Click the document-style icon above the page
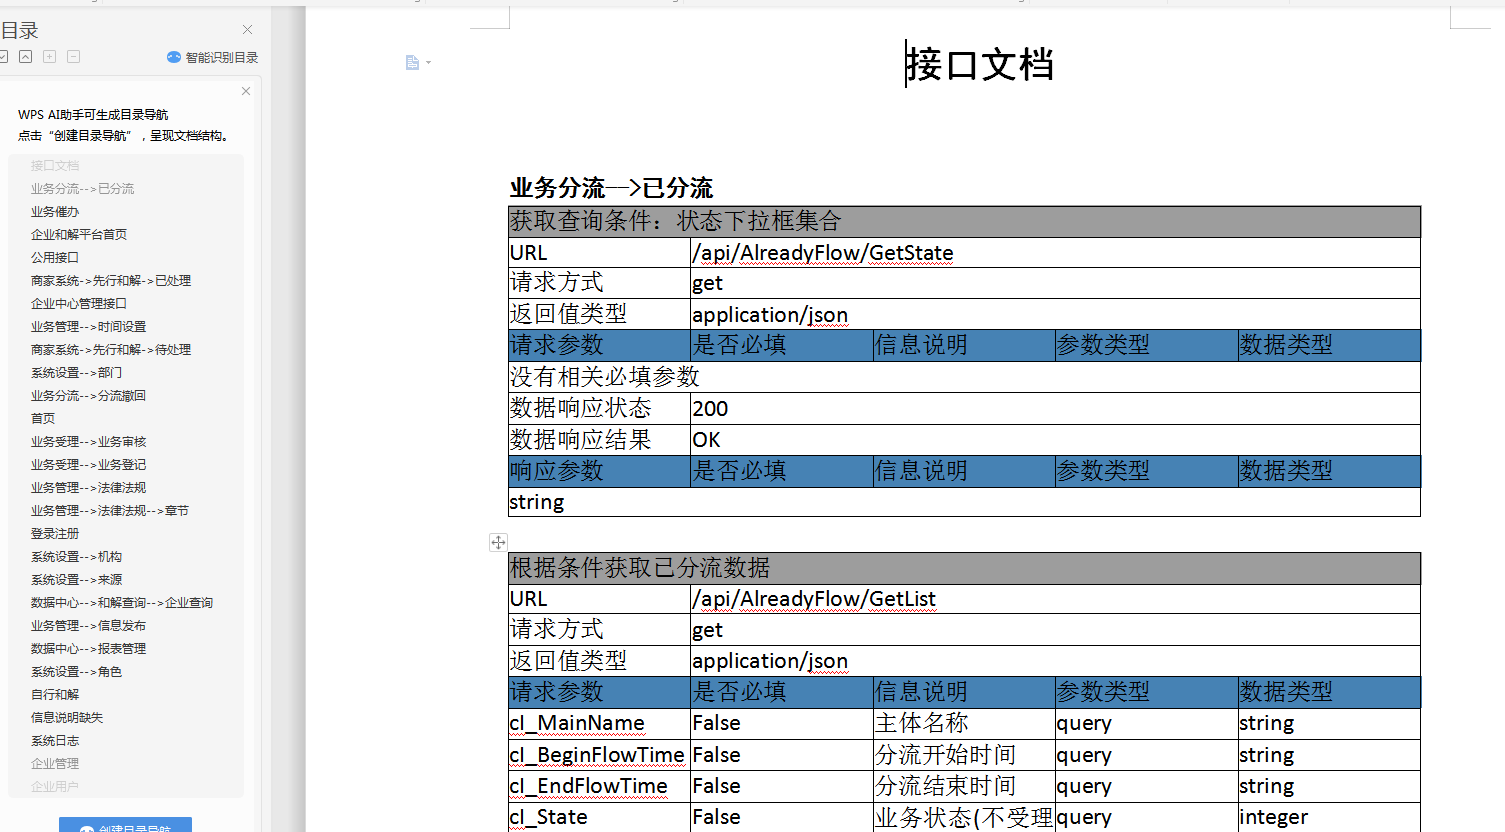Screen dimensions: 1505x832 pos(413,62)
